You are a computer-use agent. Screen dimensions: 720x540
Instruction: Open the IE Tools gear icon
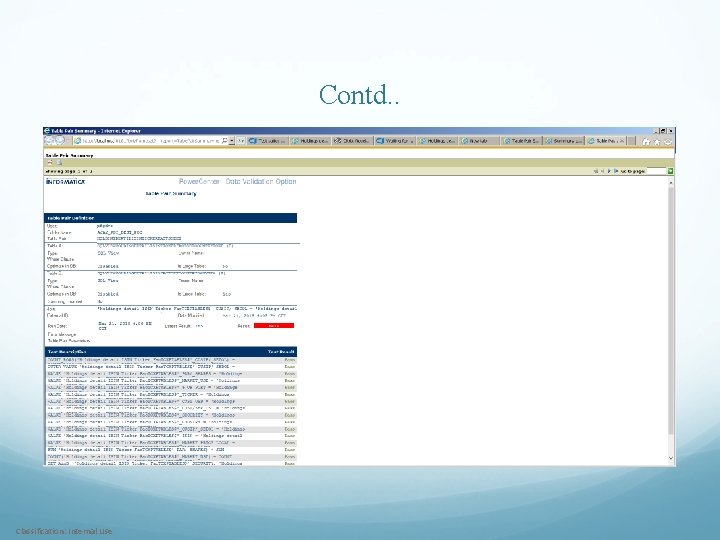(668, 141)
